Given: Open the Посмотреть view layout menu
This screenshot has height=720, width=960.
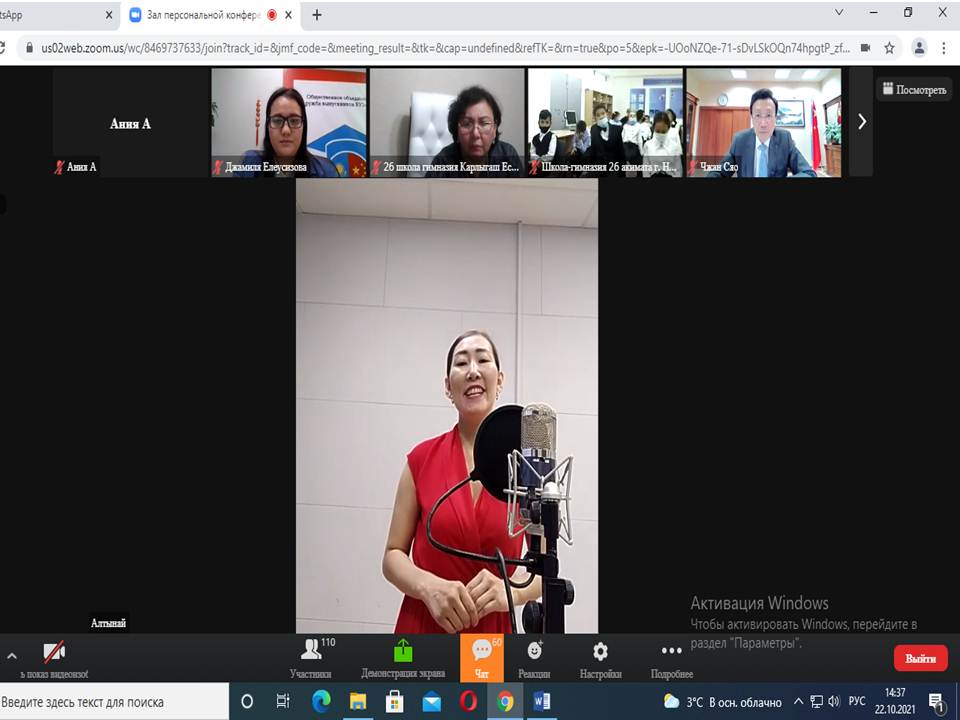Looking at the screenshot, I should pos(914,89).
